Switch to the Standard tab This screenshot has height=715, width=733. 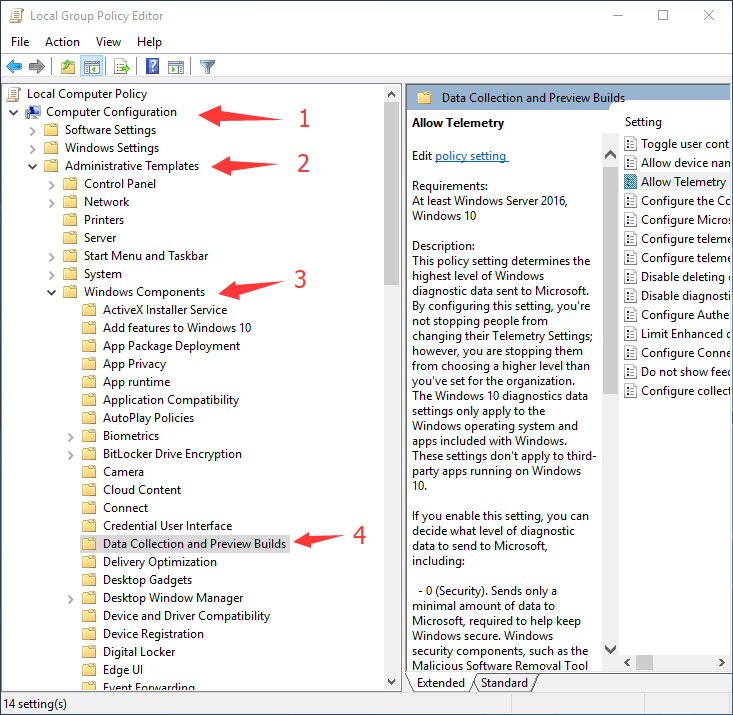coord(504,683)
